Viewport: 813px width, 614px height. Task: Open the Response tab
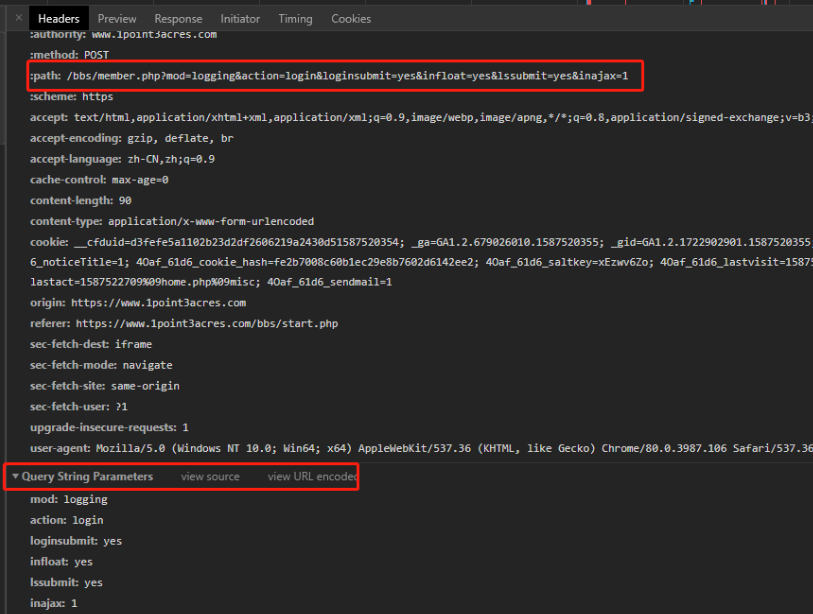pos(178,18)
